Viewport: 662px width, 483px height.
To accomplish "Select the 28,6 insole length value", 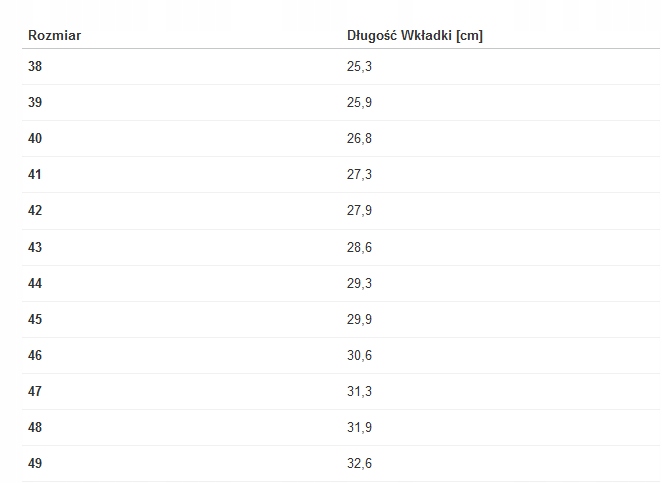I will point(359,247).
